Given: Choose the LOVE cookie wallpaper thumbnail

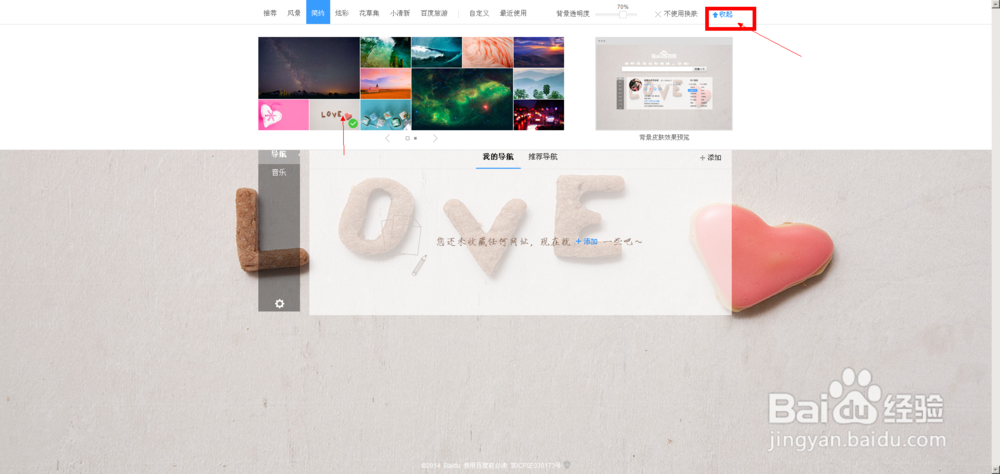Looking at the screenshot, I should 334,115.
